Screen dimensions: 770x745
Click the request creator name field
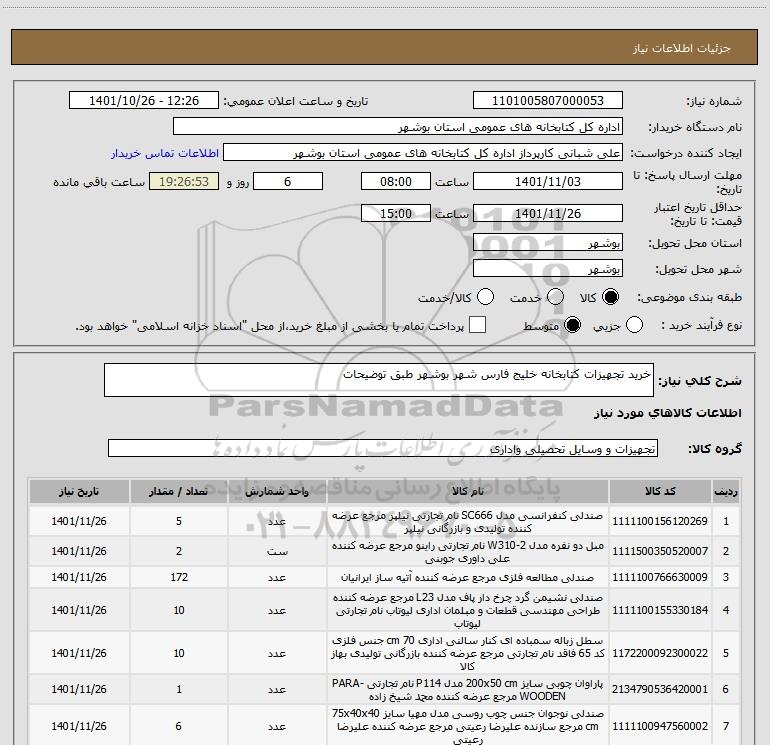pos(423,153)
